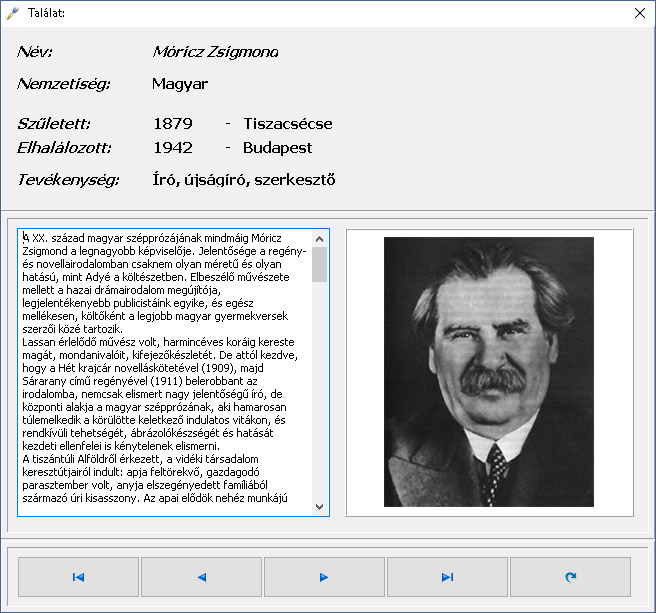The height and width of the screenshot is (613, 656).
Task: Click the Név: label
Action: [35, 52]
